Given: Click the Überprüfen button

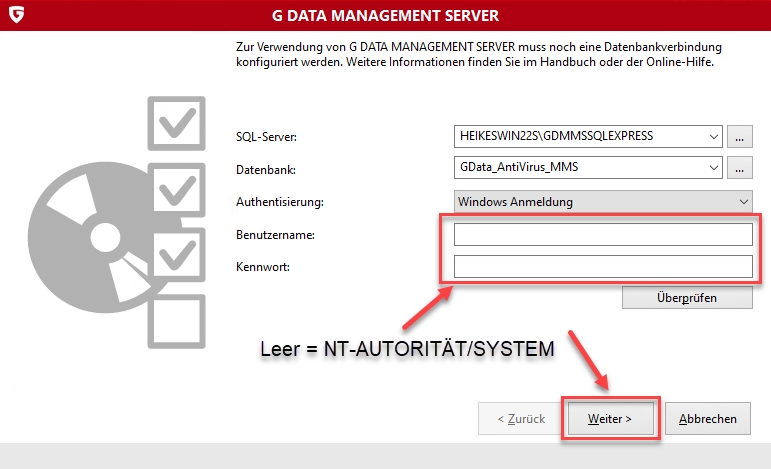Looking at the screenshot, I should pyautogui.click(x=687, y=297).
